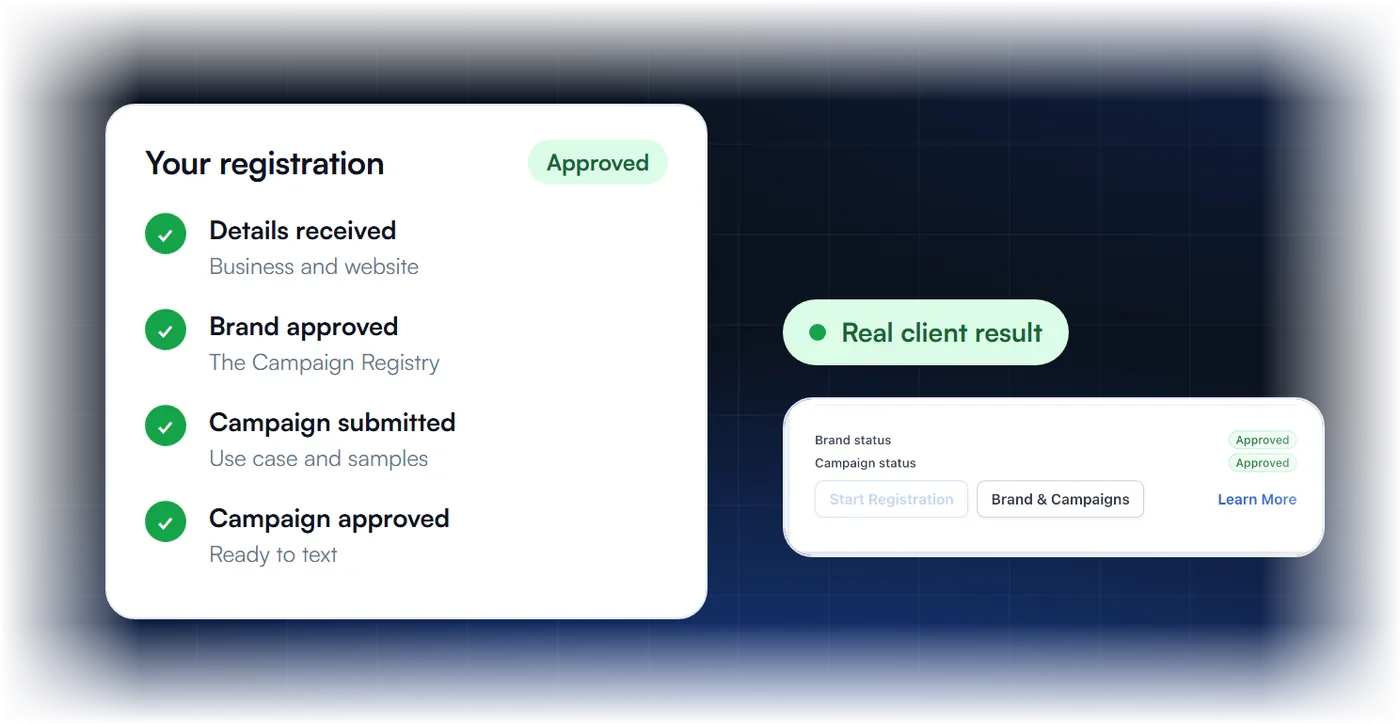
Task: Click the green checkmark beside Details received
Action: click(165, 234)
